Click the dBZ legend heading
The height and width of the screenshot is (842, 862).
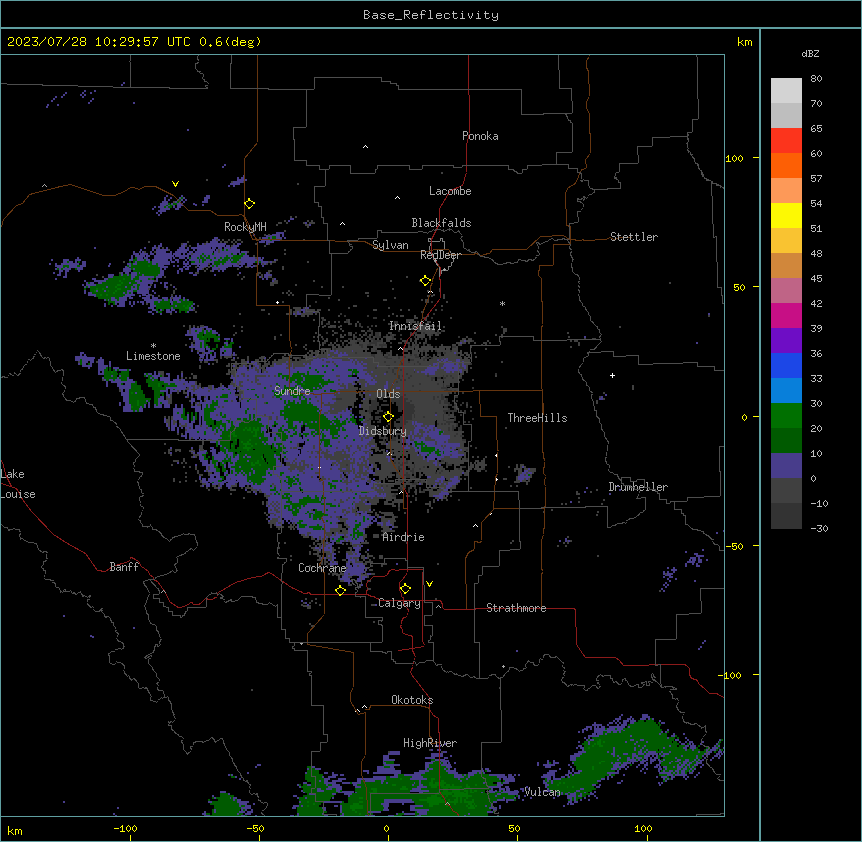[x=810, y=54]
